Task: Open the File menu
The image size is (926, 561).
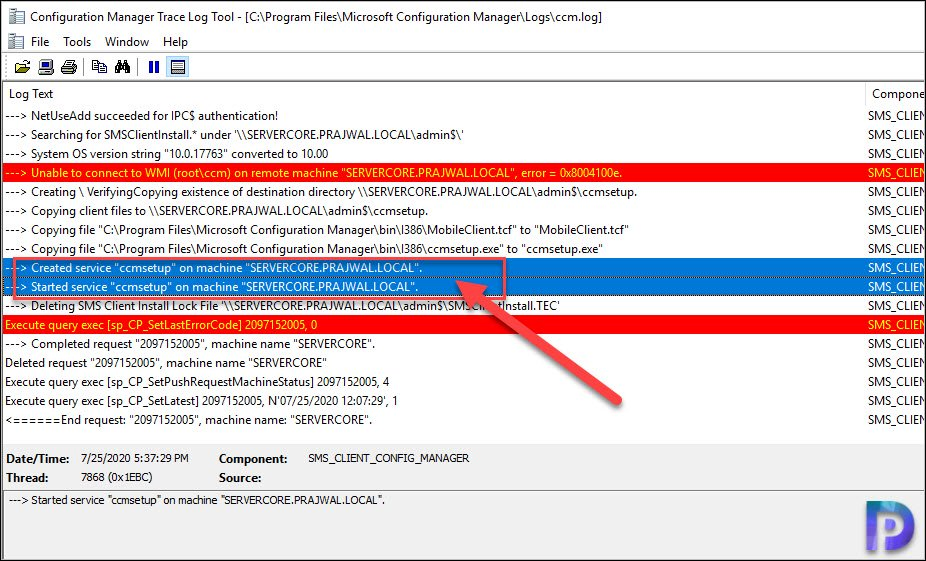Action: [x=40, y=42]
